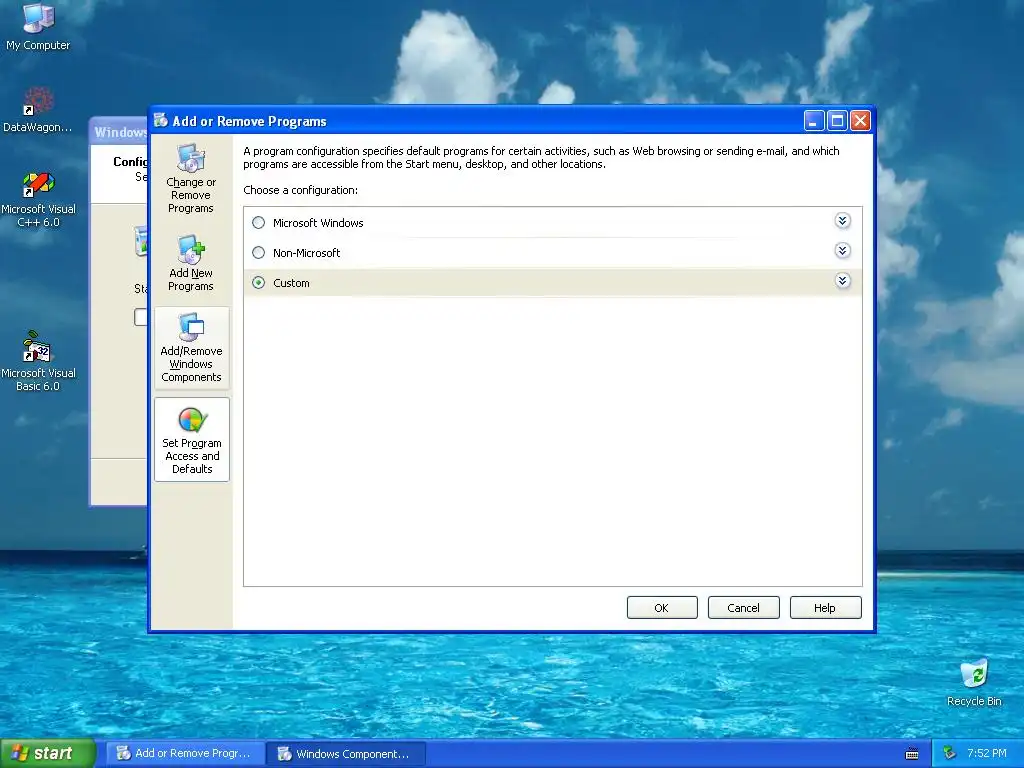Maximize the Add or Remove Programs window
The width and height of the screenshot is (1024, 768).
(837, 121)
